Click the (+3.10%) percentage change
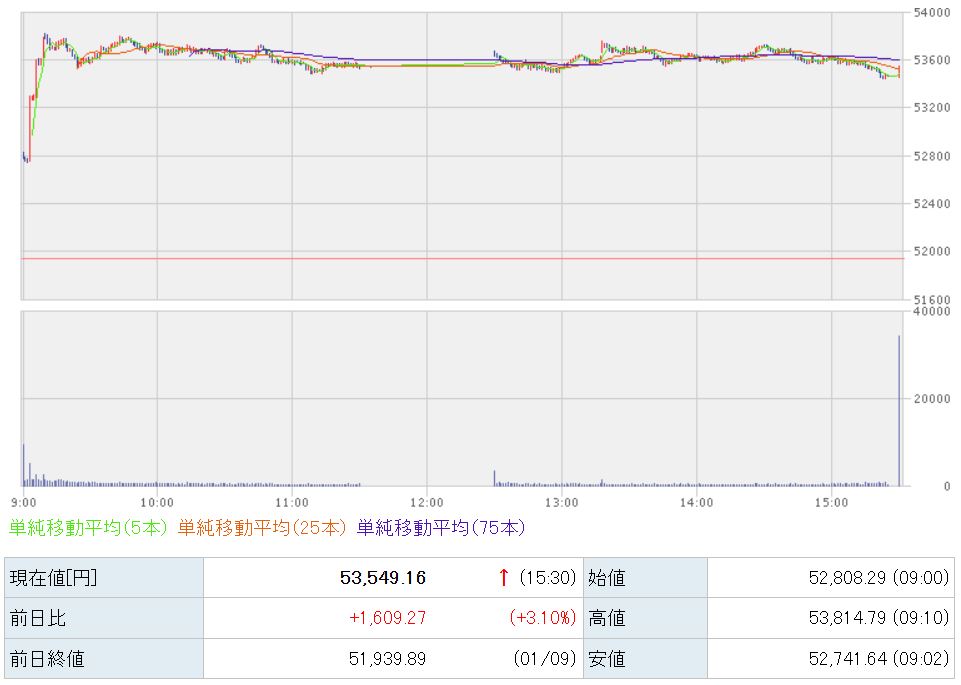Image resolution: width=961 pixels, height=685 pixels. (x=541, y=618)
